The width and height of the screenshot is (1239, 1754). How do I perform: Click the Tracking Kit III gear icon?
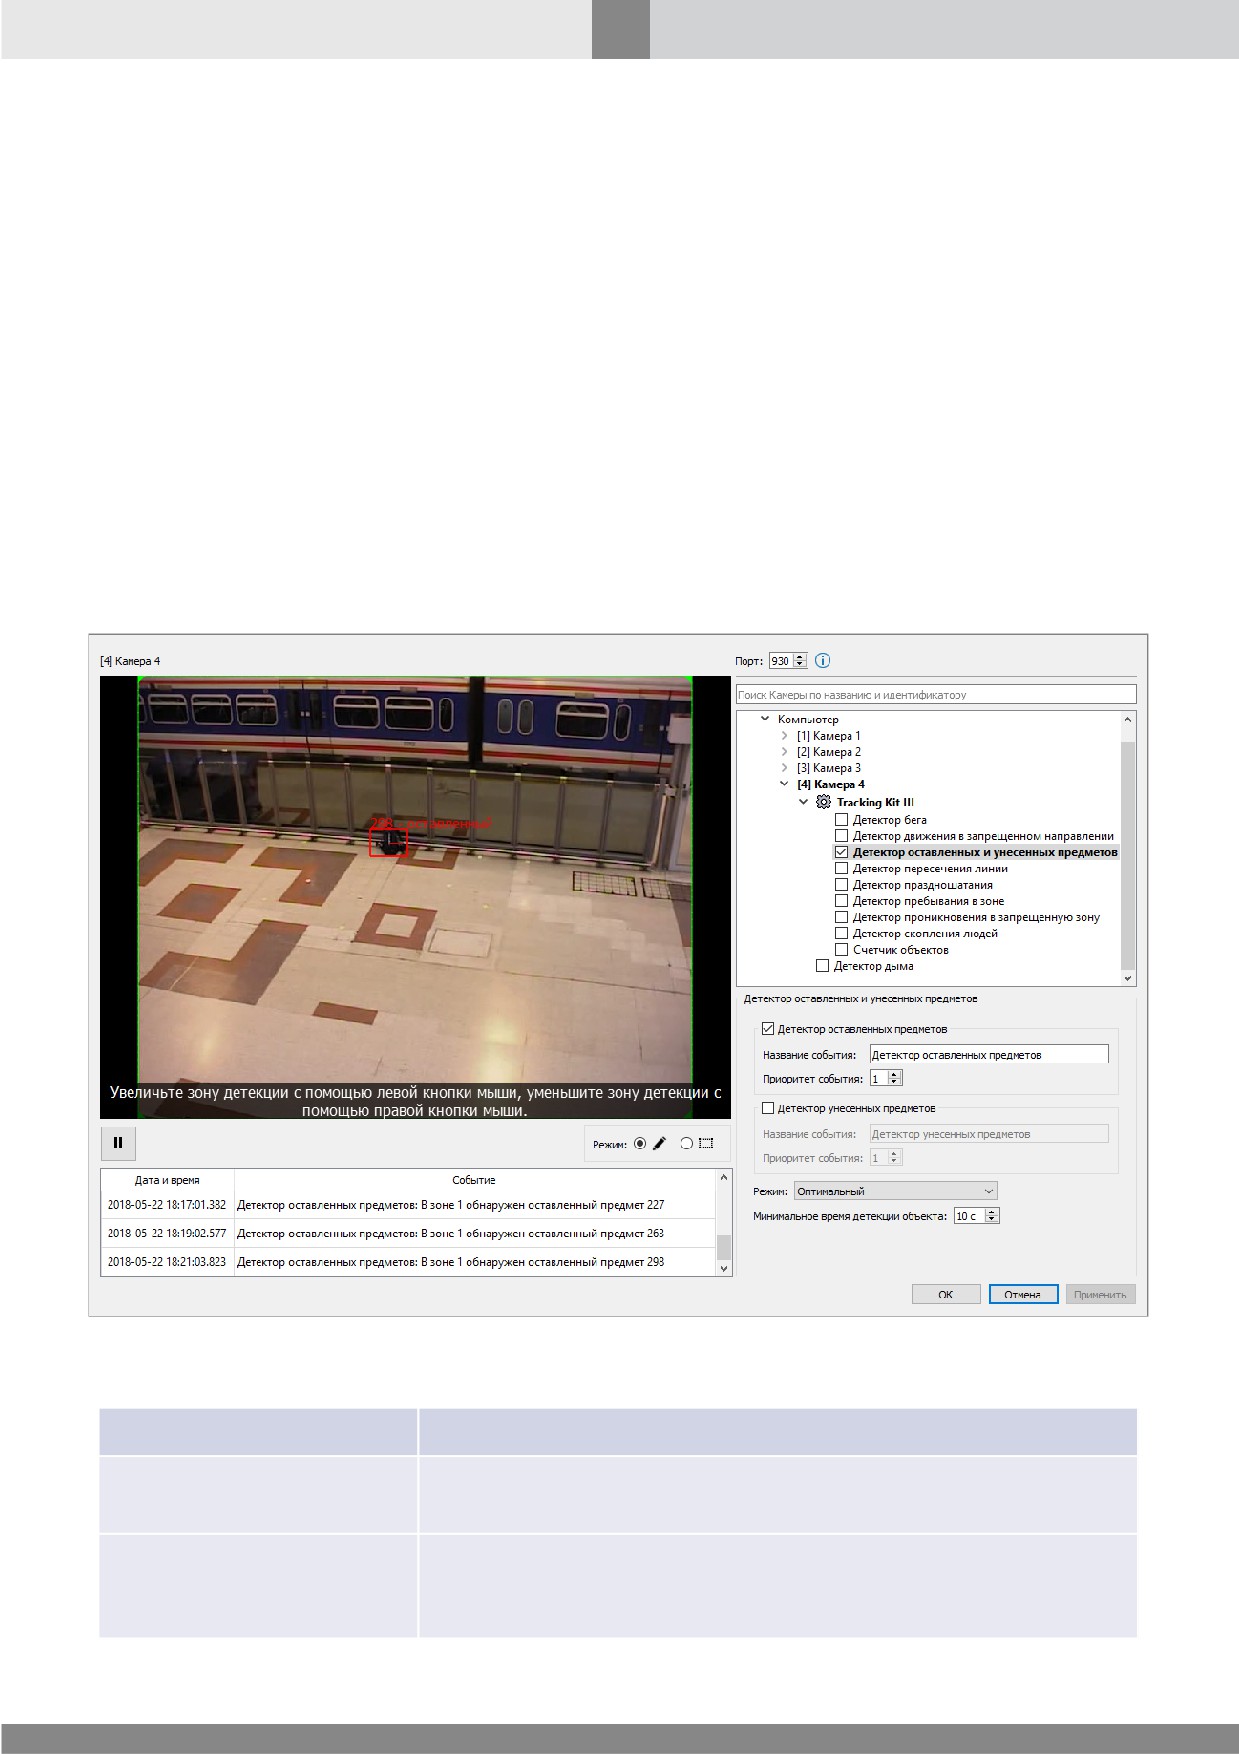(x=823, y=802)
